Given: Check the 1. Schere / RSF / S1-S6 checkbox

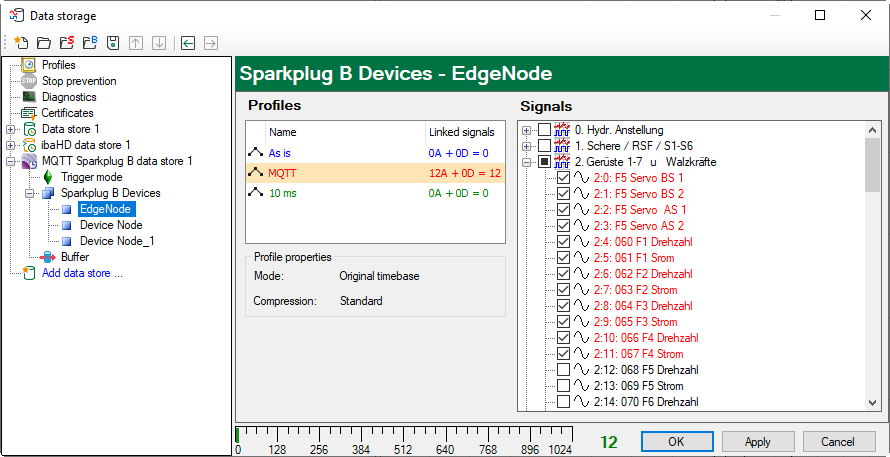Looking at the screenshot, I should (544, 146).
